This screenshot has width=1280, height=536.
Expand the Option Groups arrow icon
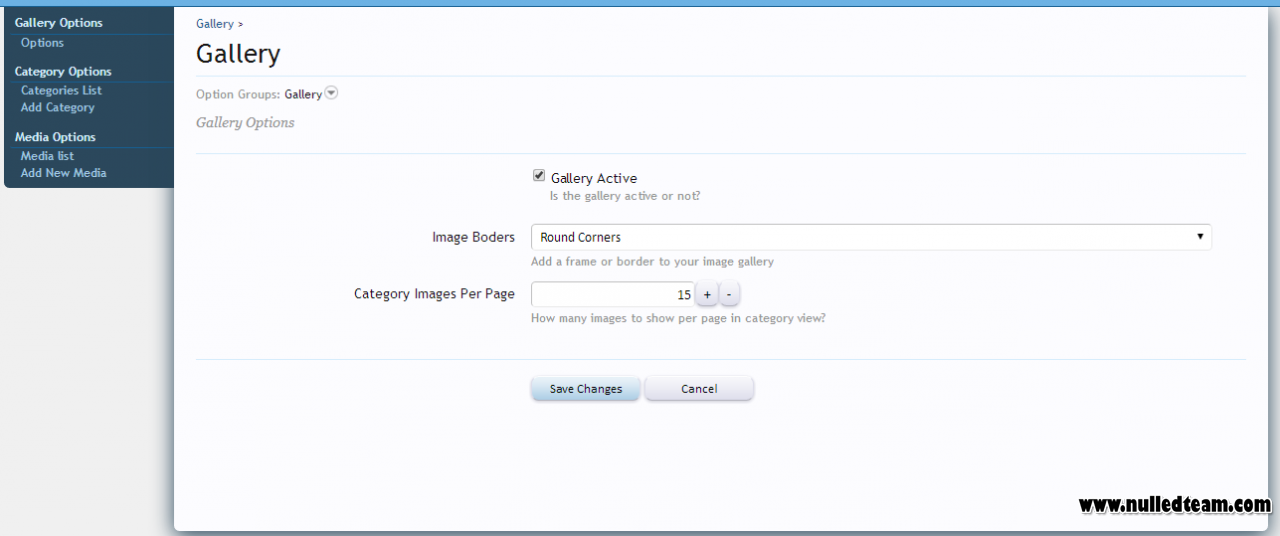(x=332, y=93)
